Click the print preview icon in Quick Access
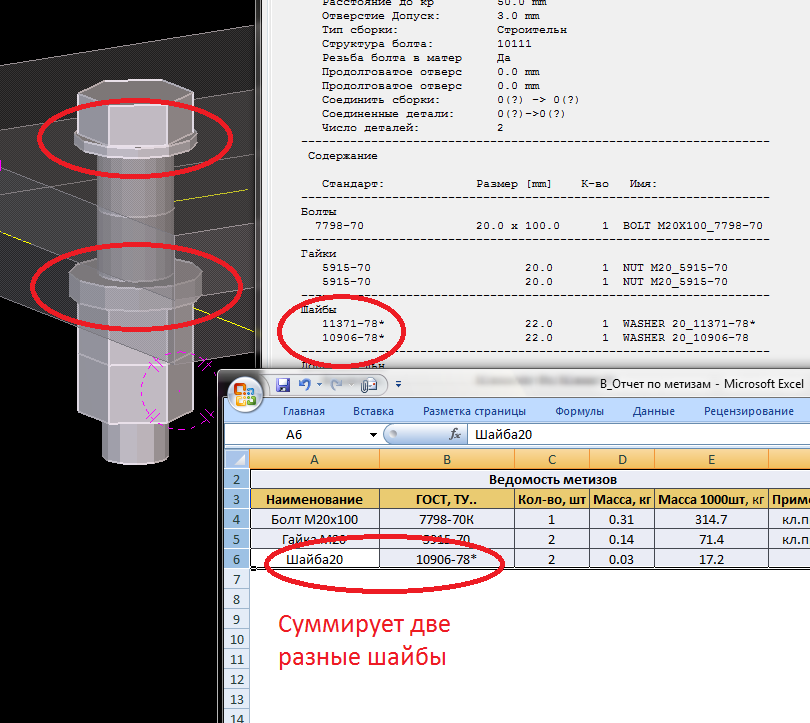The height and width of the screenshot is (723, 810). 370,384
